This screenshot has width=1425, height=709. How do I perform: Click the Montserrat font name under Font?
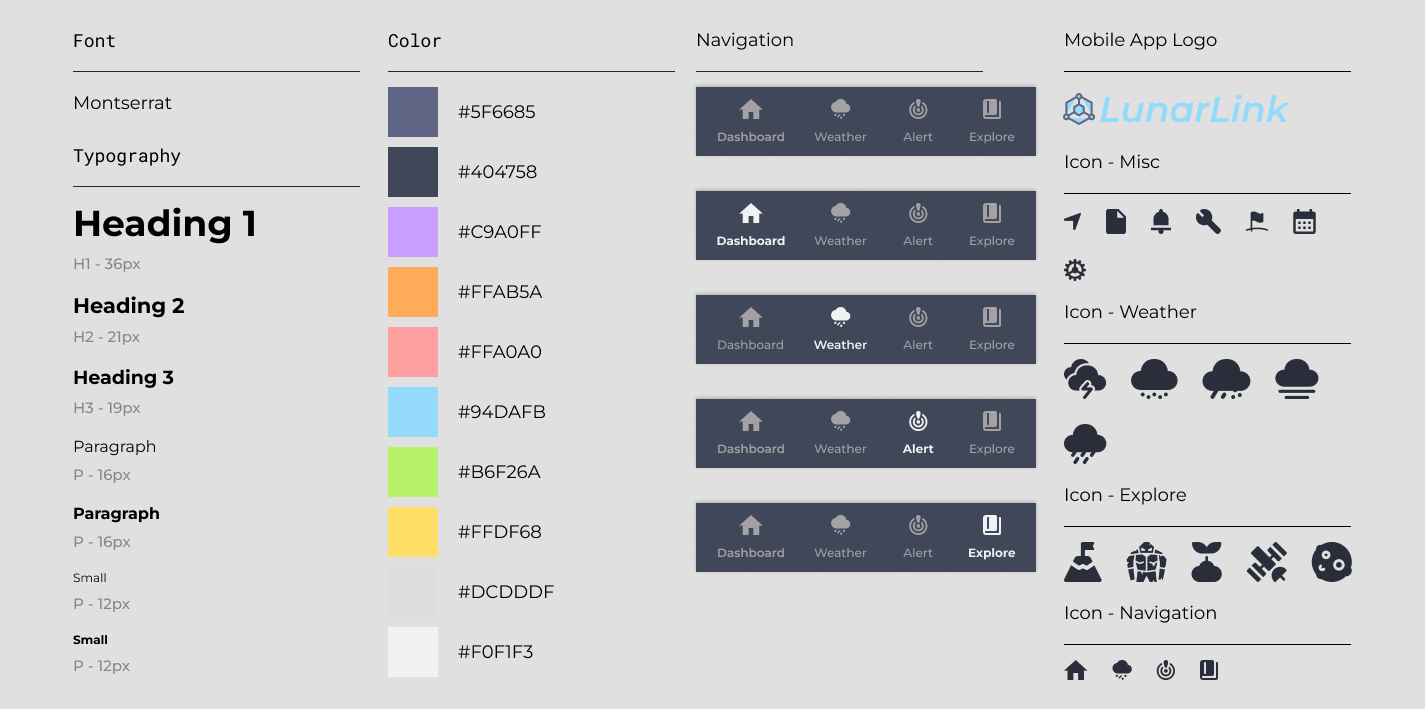122,103
